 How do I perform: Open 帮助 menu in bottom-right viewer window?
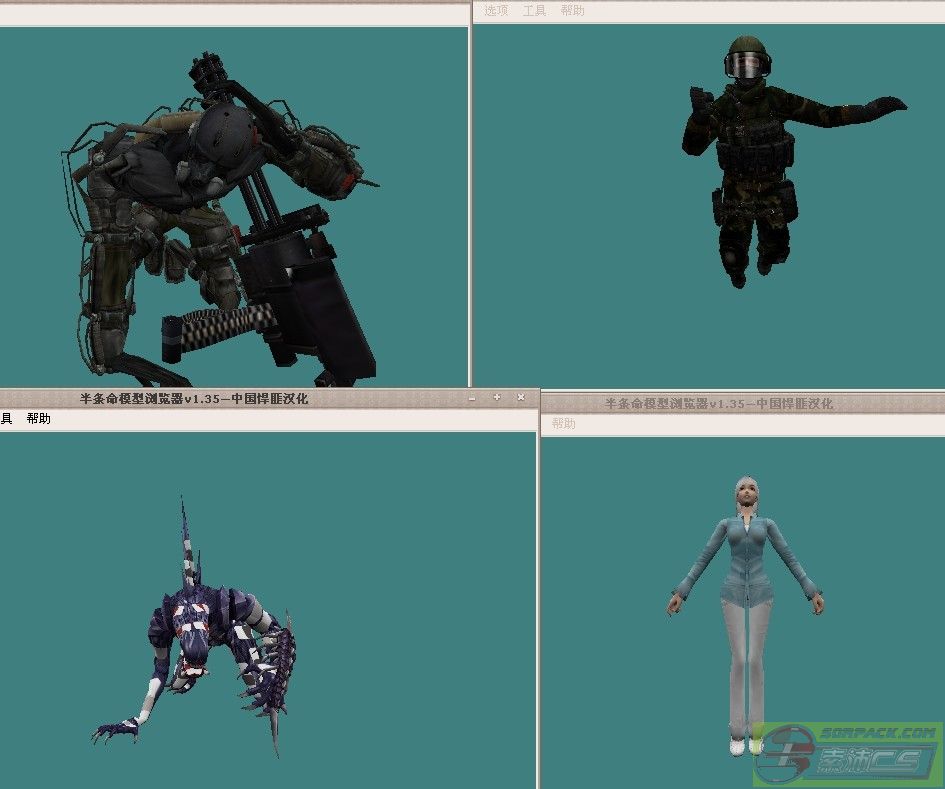[564, 424]
